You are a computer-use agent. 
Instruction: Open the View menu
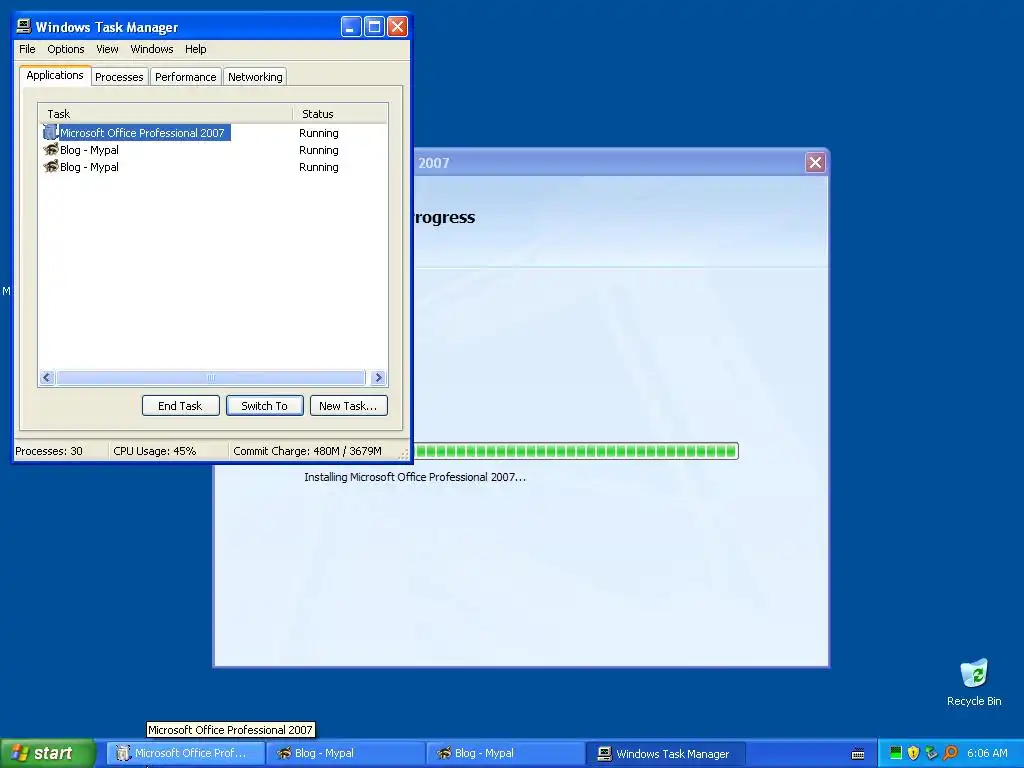(107, 49)
